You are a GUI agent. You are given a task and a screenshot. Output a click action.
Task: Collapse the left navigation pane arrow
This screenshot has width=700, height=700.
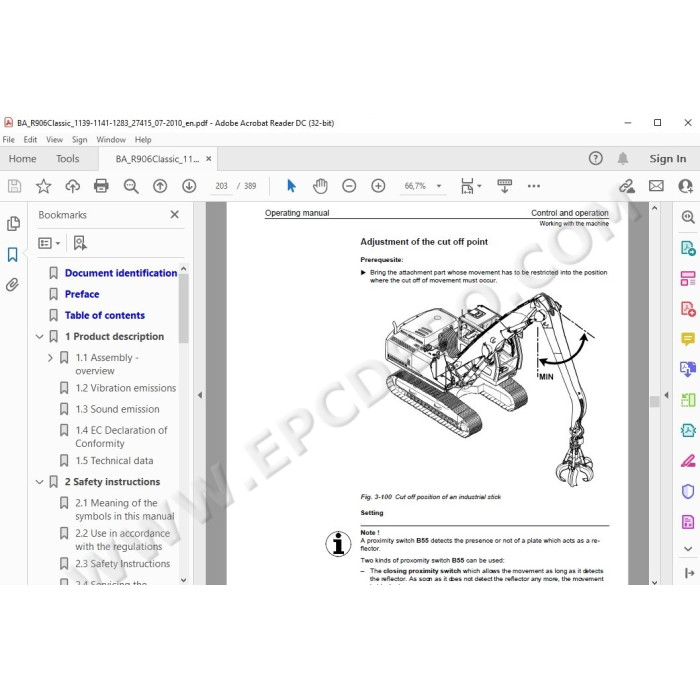pyautogui.click(x=200, y=395)
